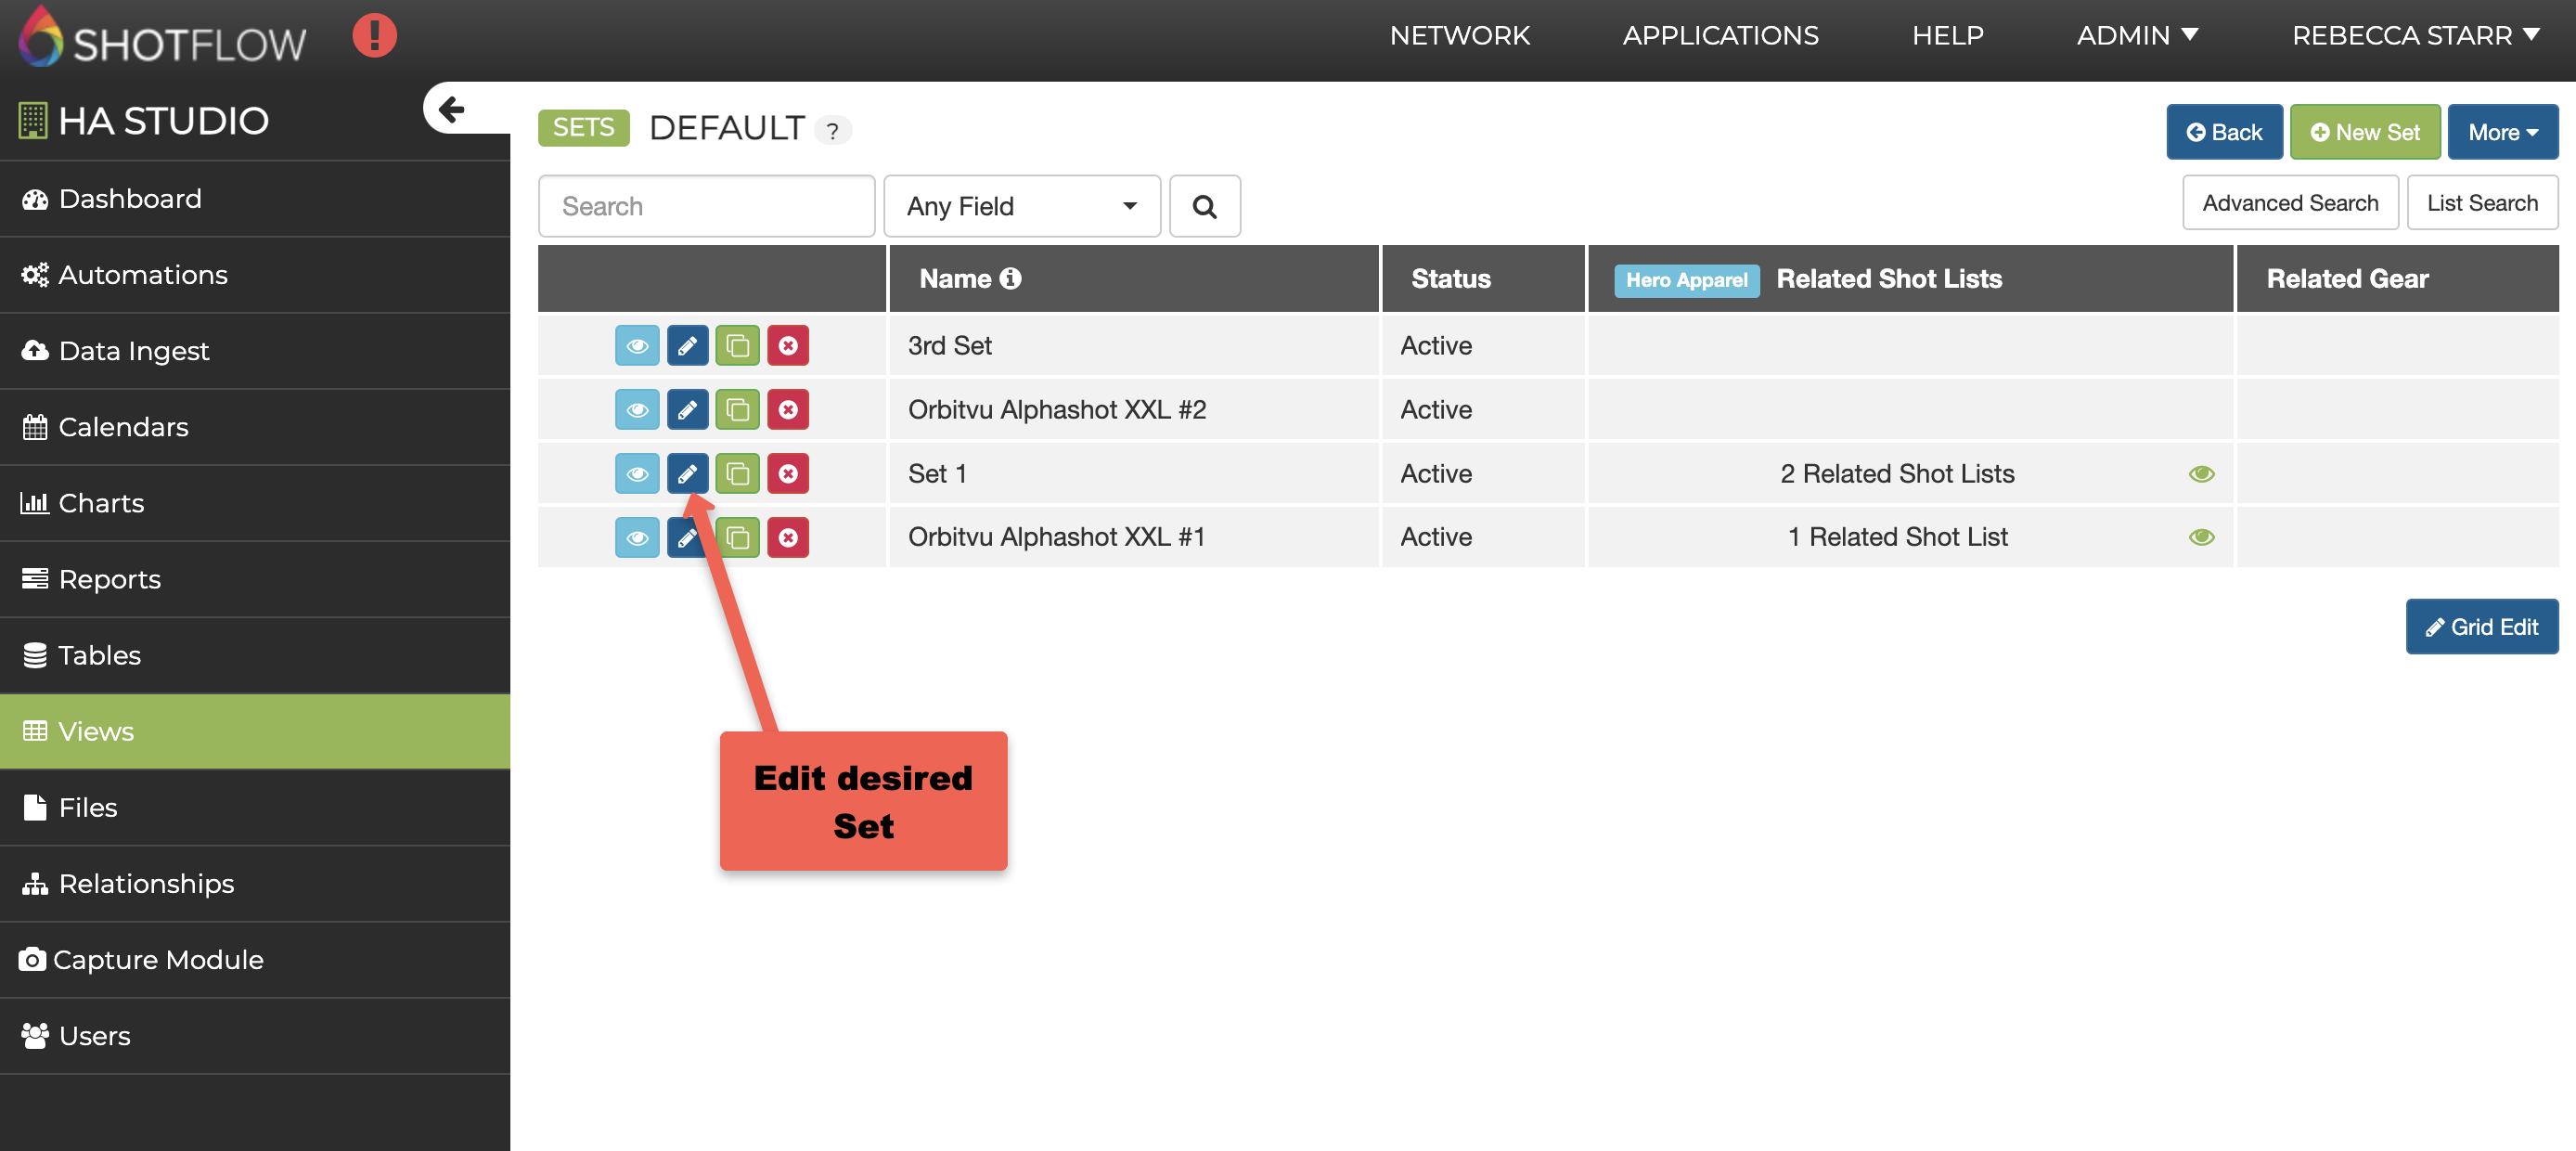Viewport: 2576px width, 1151px height.
Task: Click the New Set button
Action: pos(2364,132)
